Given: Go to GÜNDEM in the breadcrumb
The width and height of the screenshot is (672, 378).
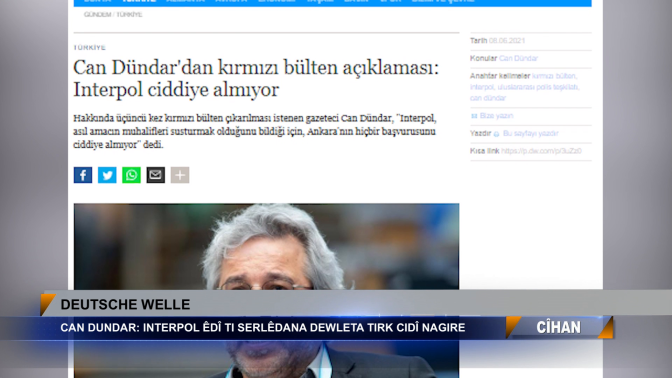Looking at the screenshot, I should click(97, 15).
